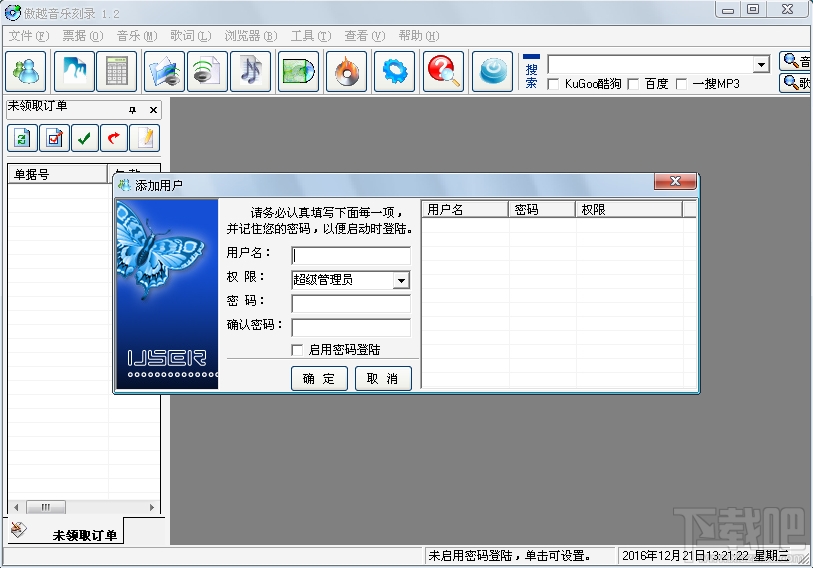The width and height of the screenshot is (813, 568).
Task: Click the horizontal scrollbar thumb in the order list
Action: pyautogui.click(x=46, y=507)
